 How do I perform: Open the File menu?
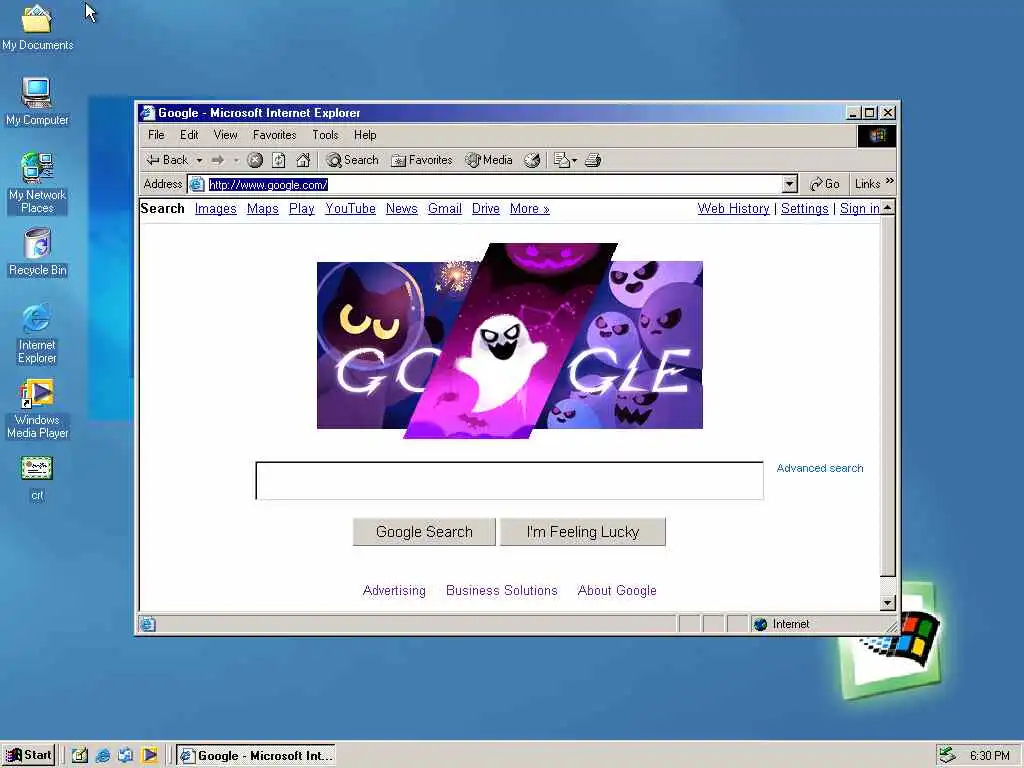[x=156, y=135]
